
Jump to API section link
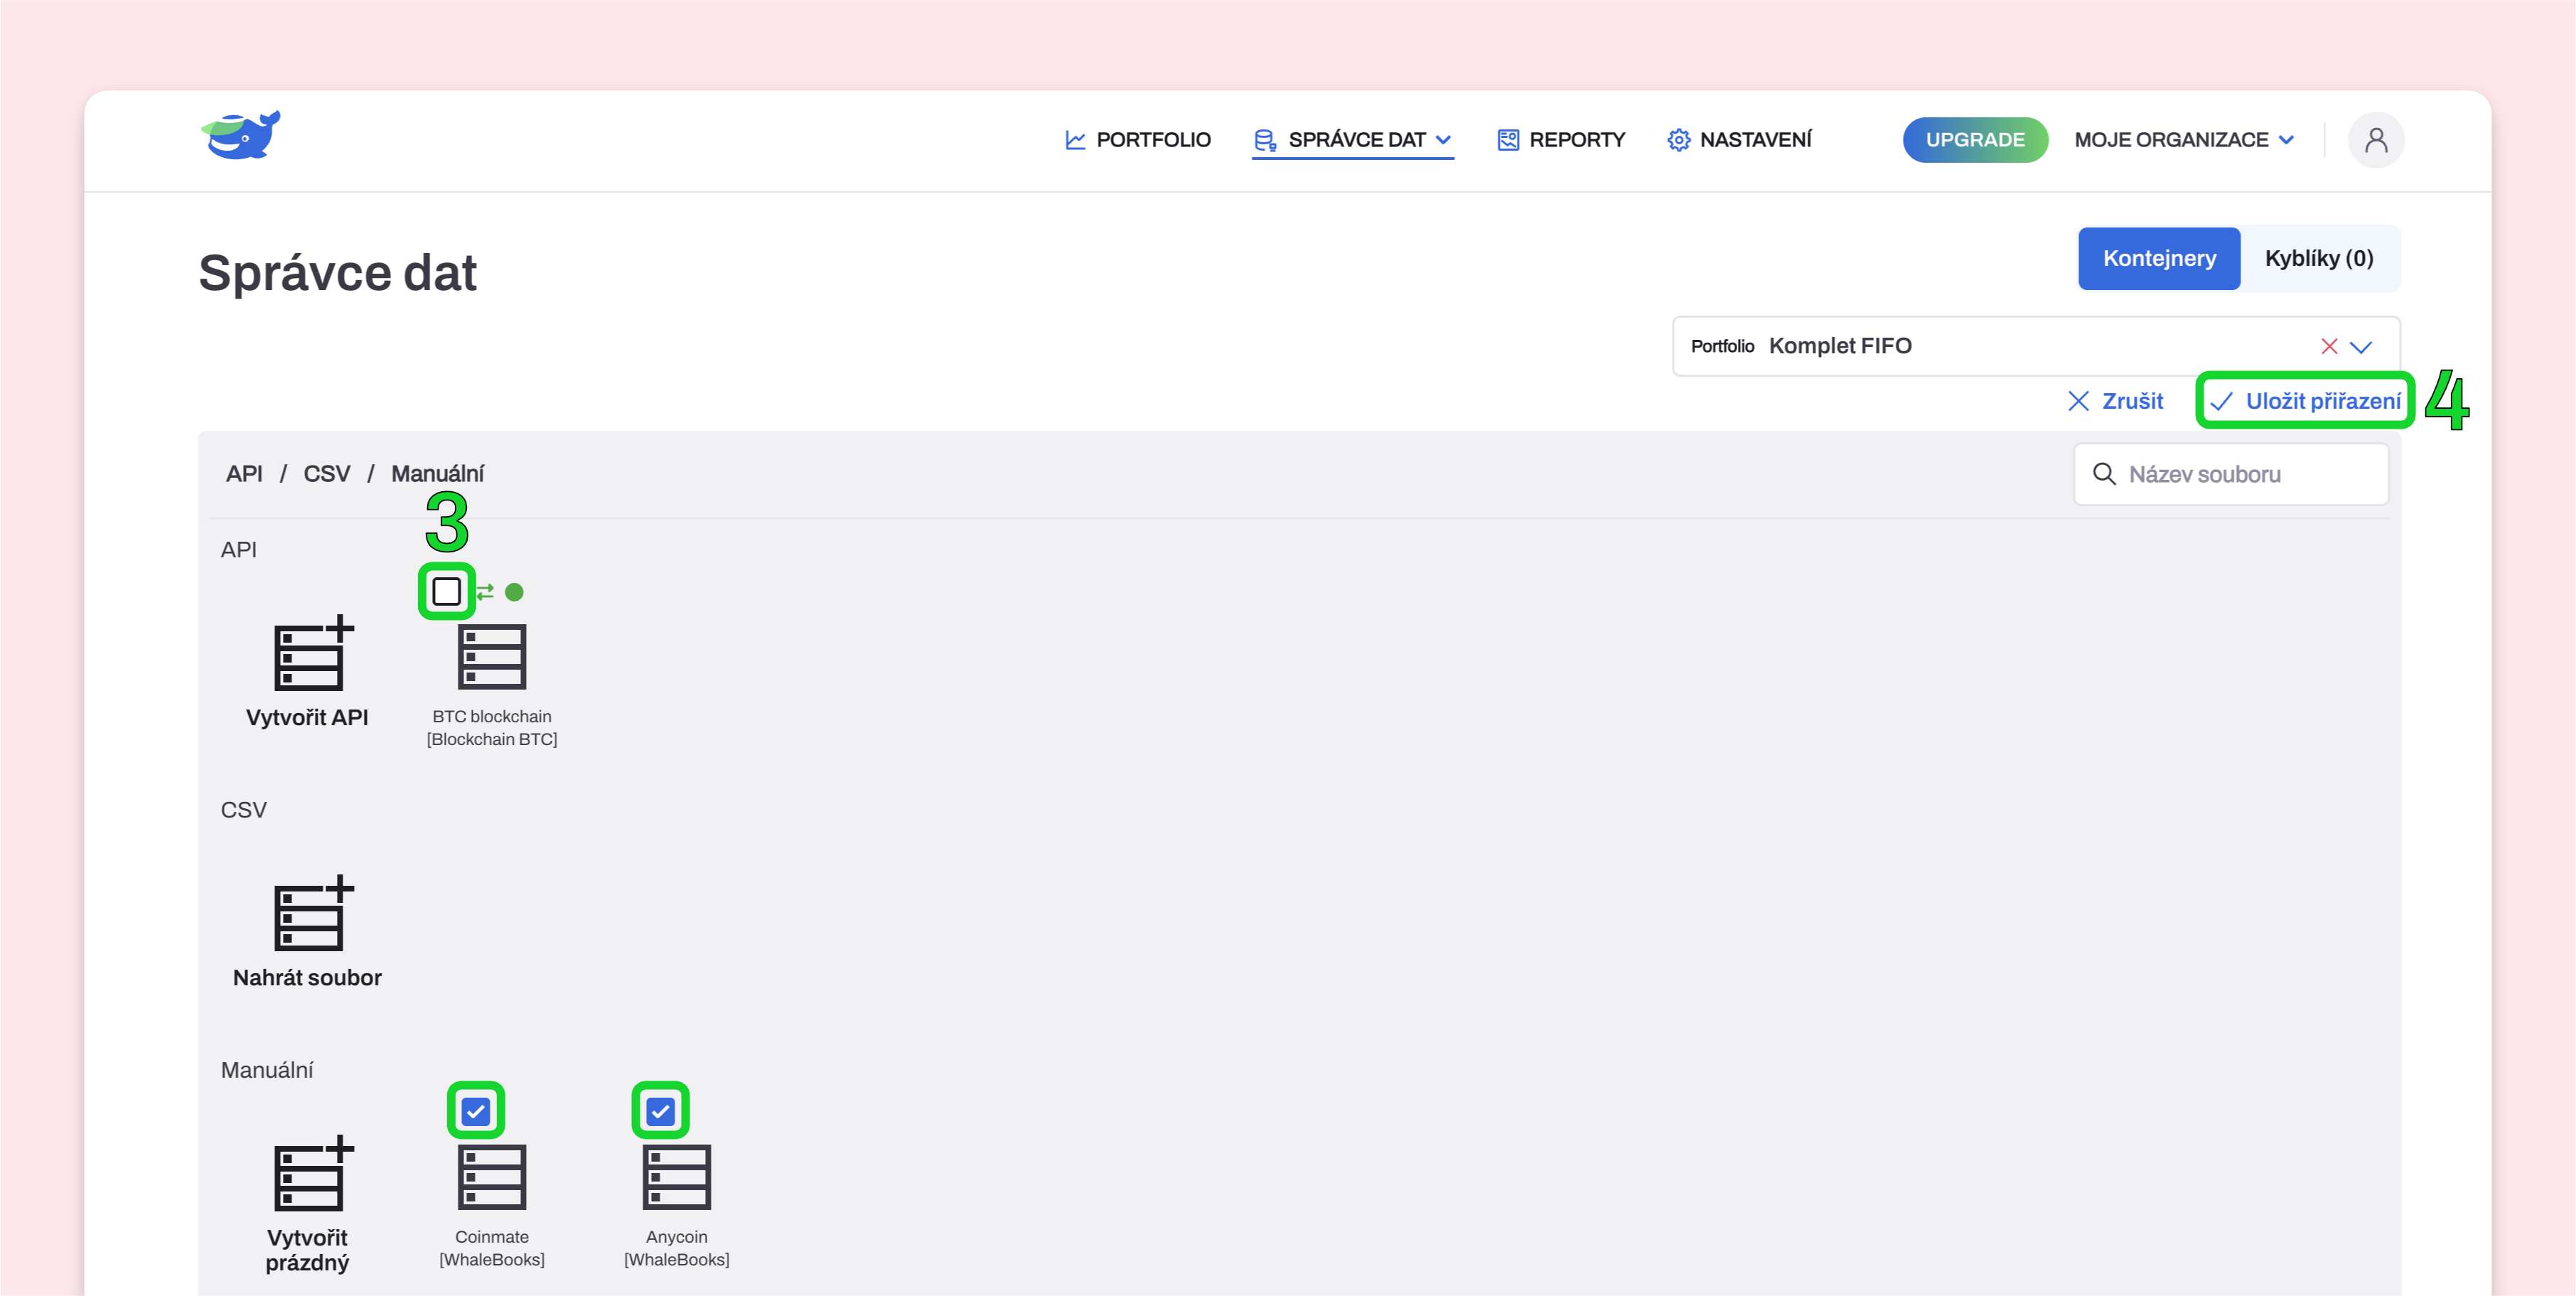pyautogui.click(x=244, y=474)
